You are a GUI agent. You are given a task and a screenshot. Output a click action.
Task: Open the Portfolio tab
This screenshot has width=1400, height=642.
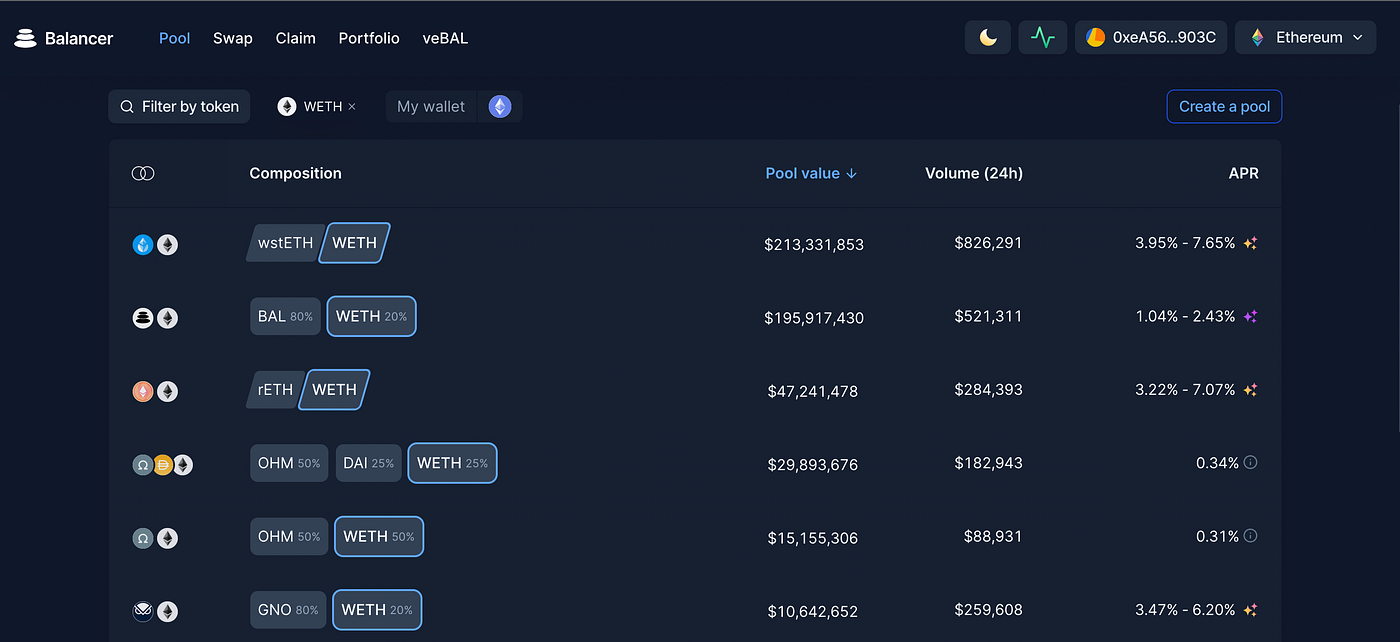pyautogui.click(x=369, y=38)
